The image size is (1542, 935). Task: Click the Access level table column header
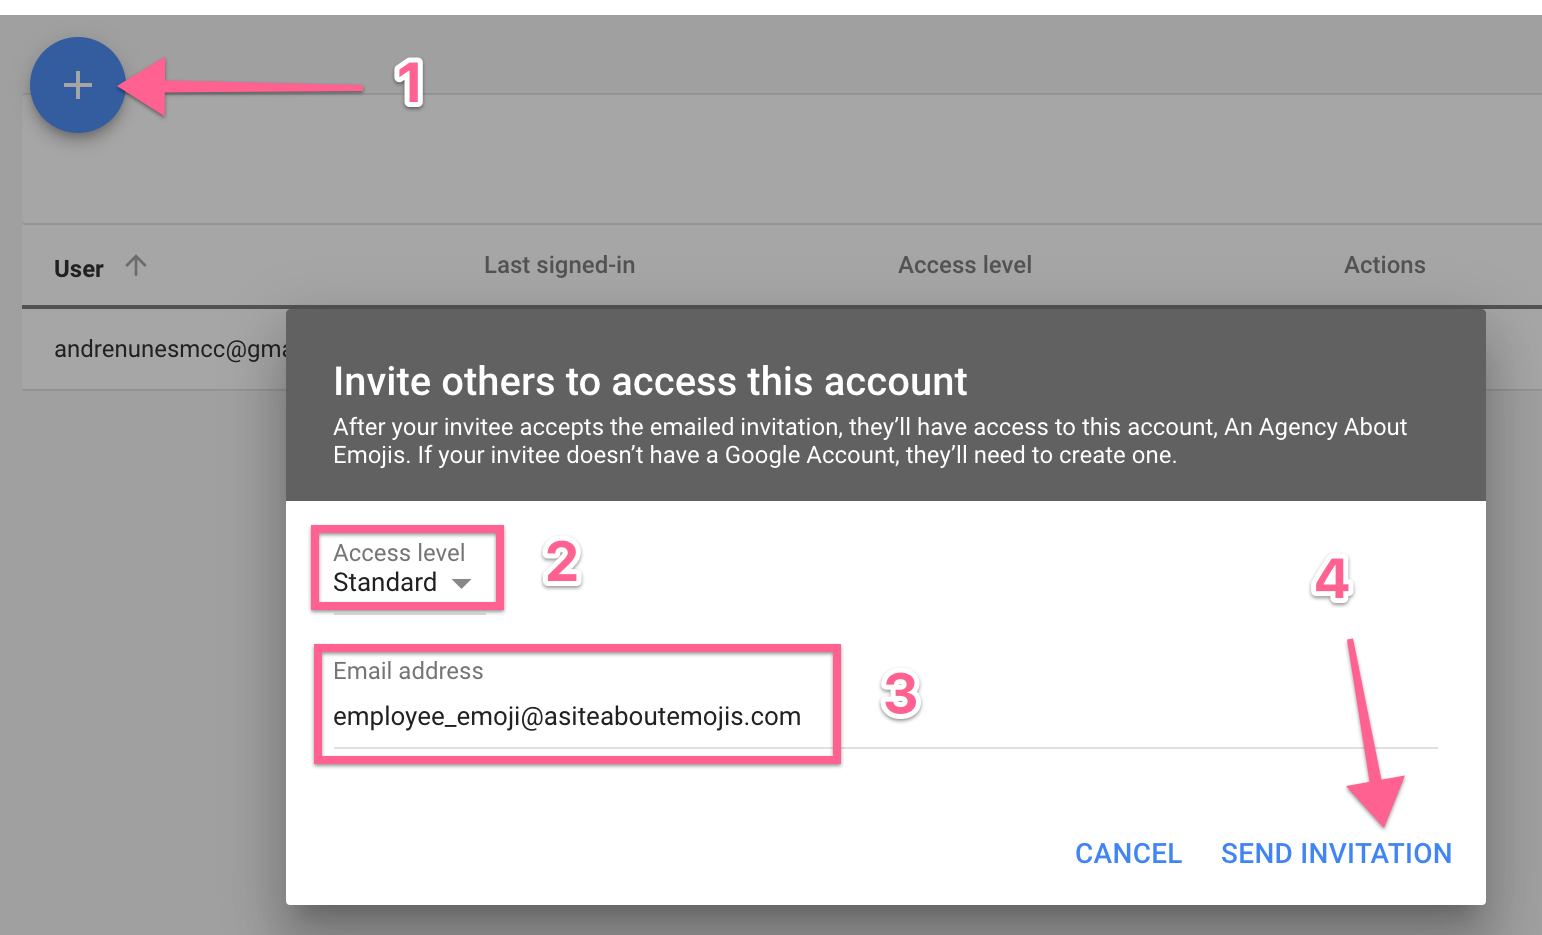point(964,265)
